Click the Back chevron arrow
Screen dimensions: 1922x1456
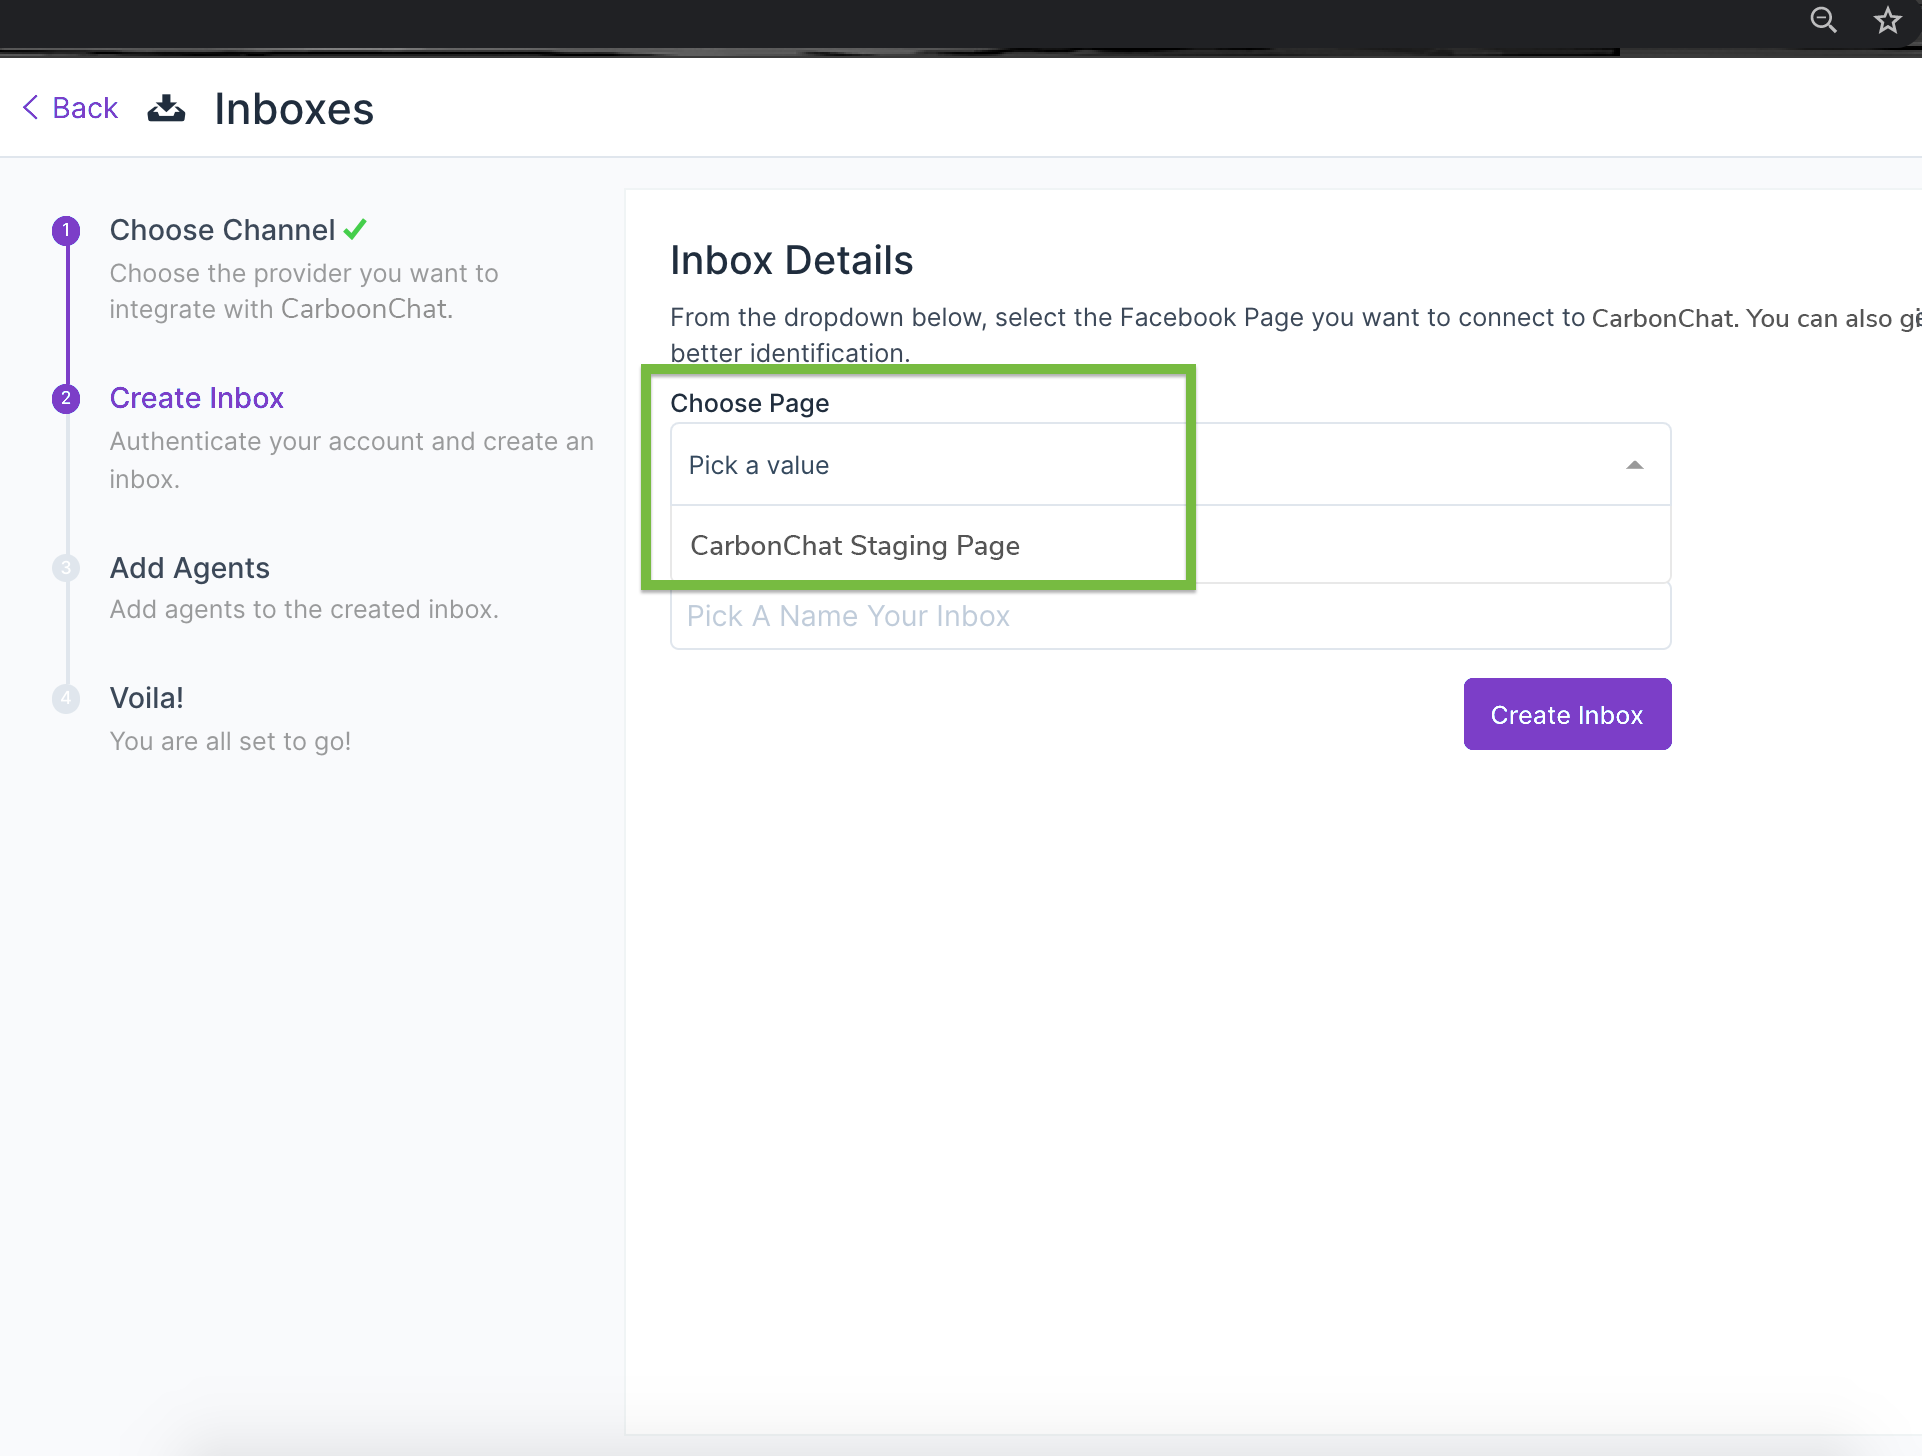coord(31,107)
